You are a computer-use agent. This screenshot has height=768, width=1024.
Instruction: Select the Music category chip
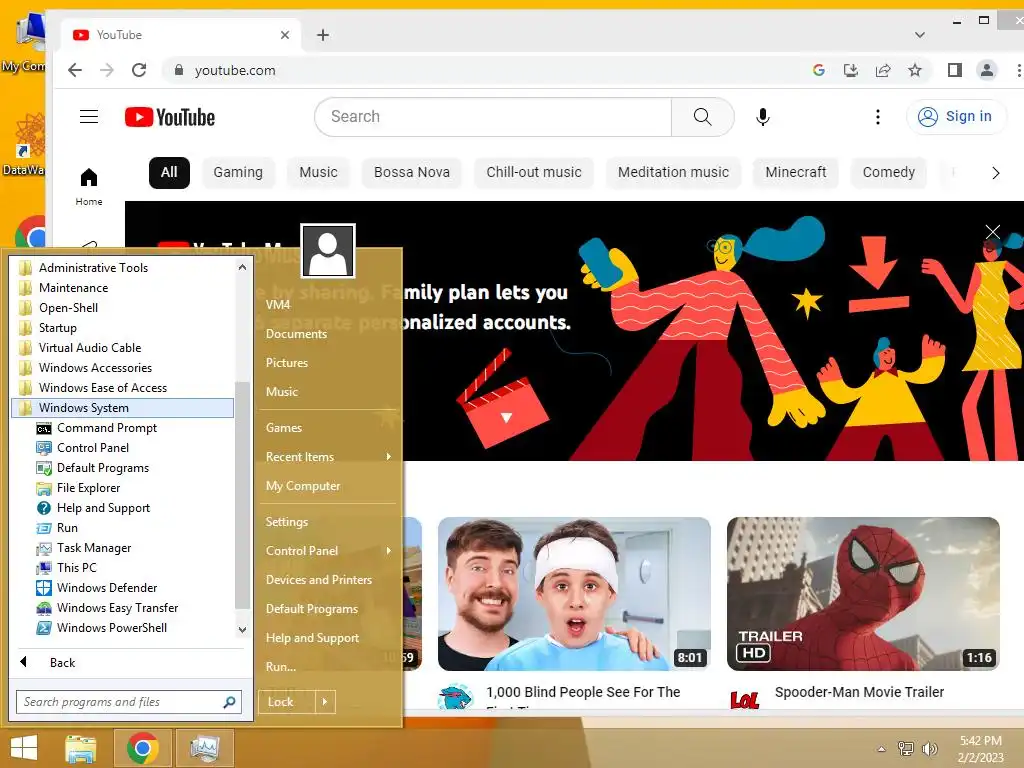(318, 172)
